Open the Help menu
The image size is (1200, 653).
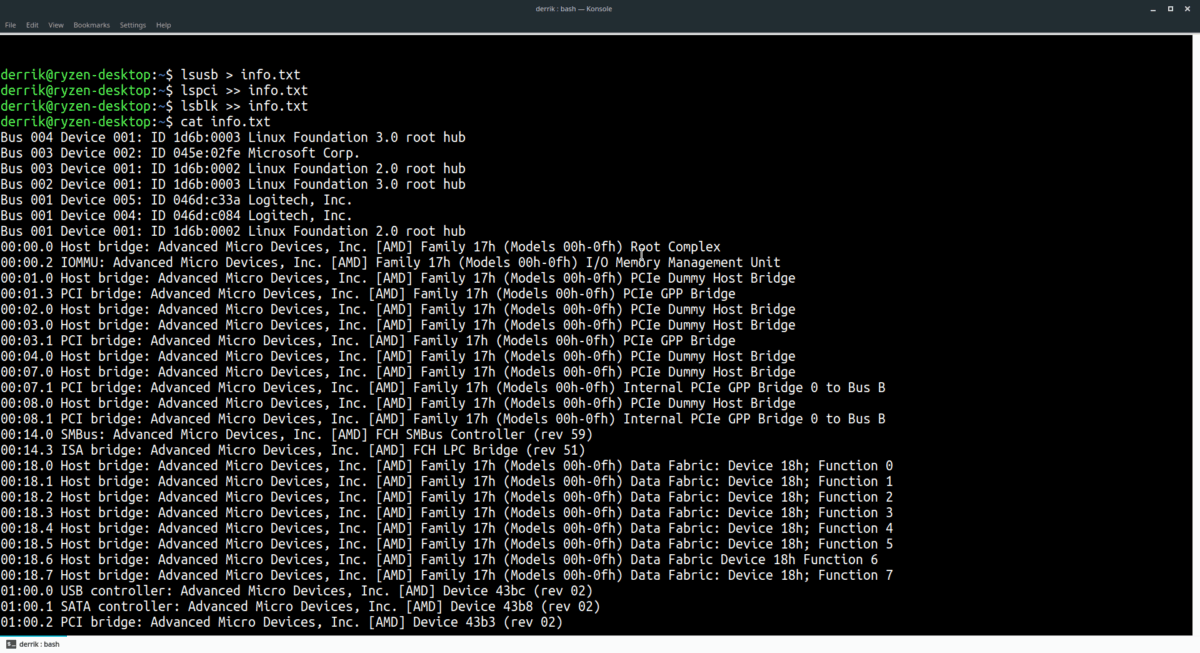(x=163, y=24)
